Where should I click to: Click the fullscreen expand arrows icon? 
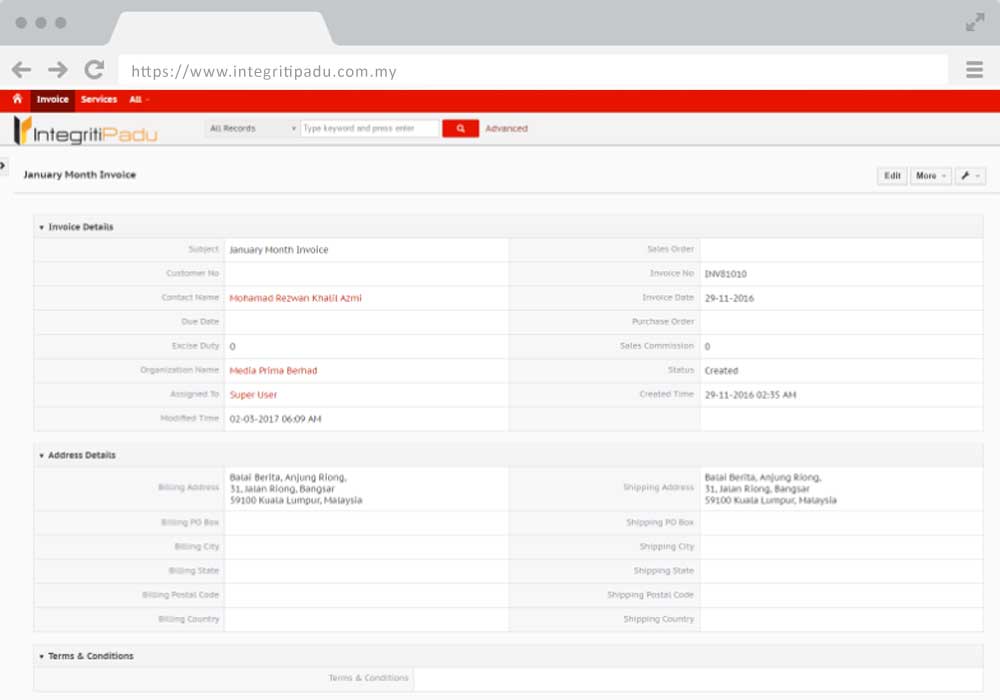click(974, 23)
